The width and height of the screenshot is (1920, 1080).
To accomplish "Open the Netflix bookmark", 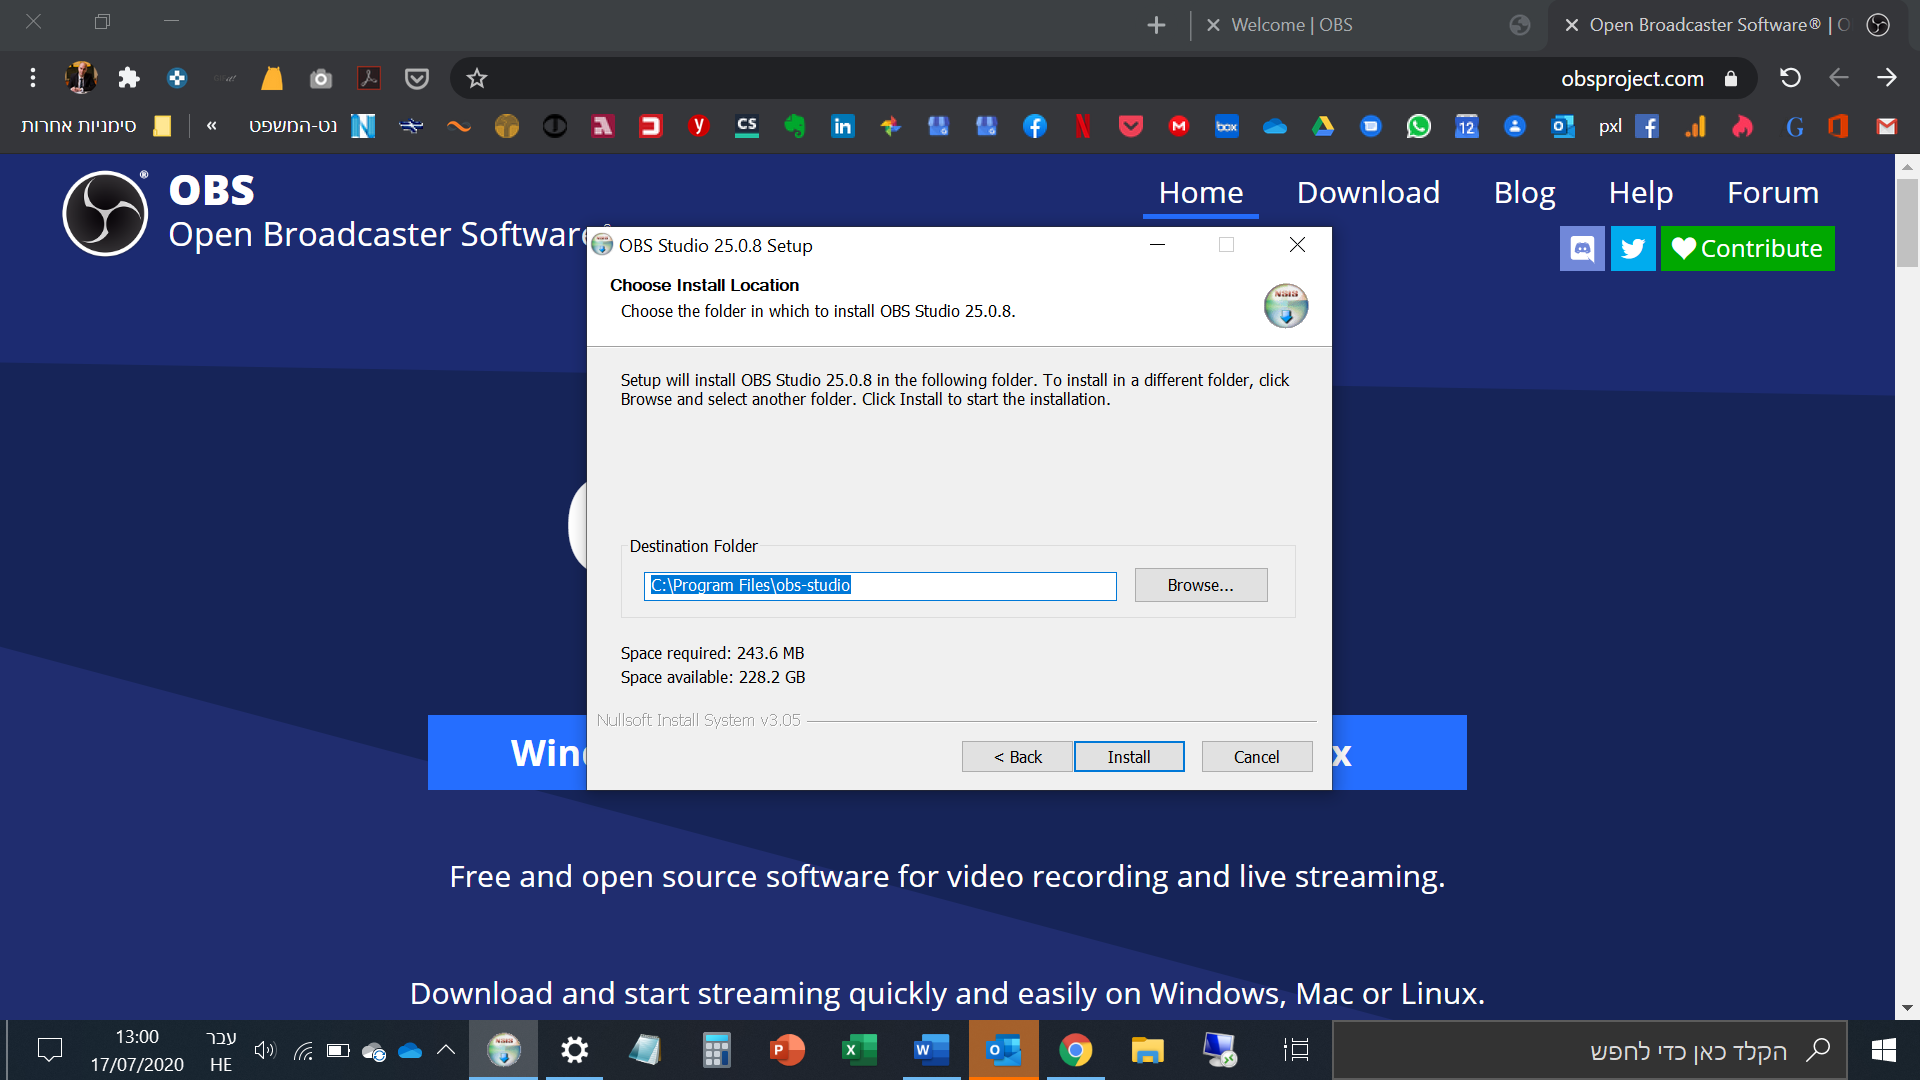I will click(x=1083, y=126).
